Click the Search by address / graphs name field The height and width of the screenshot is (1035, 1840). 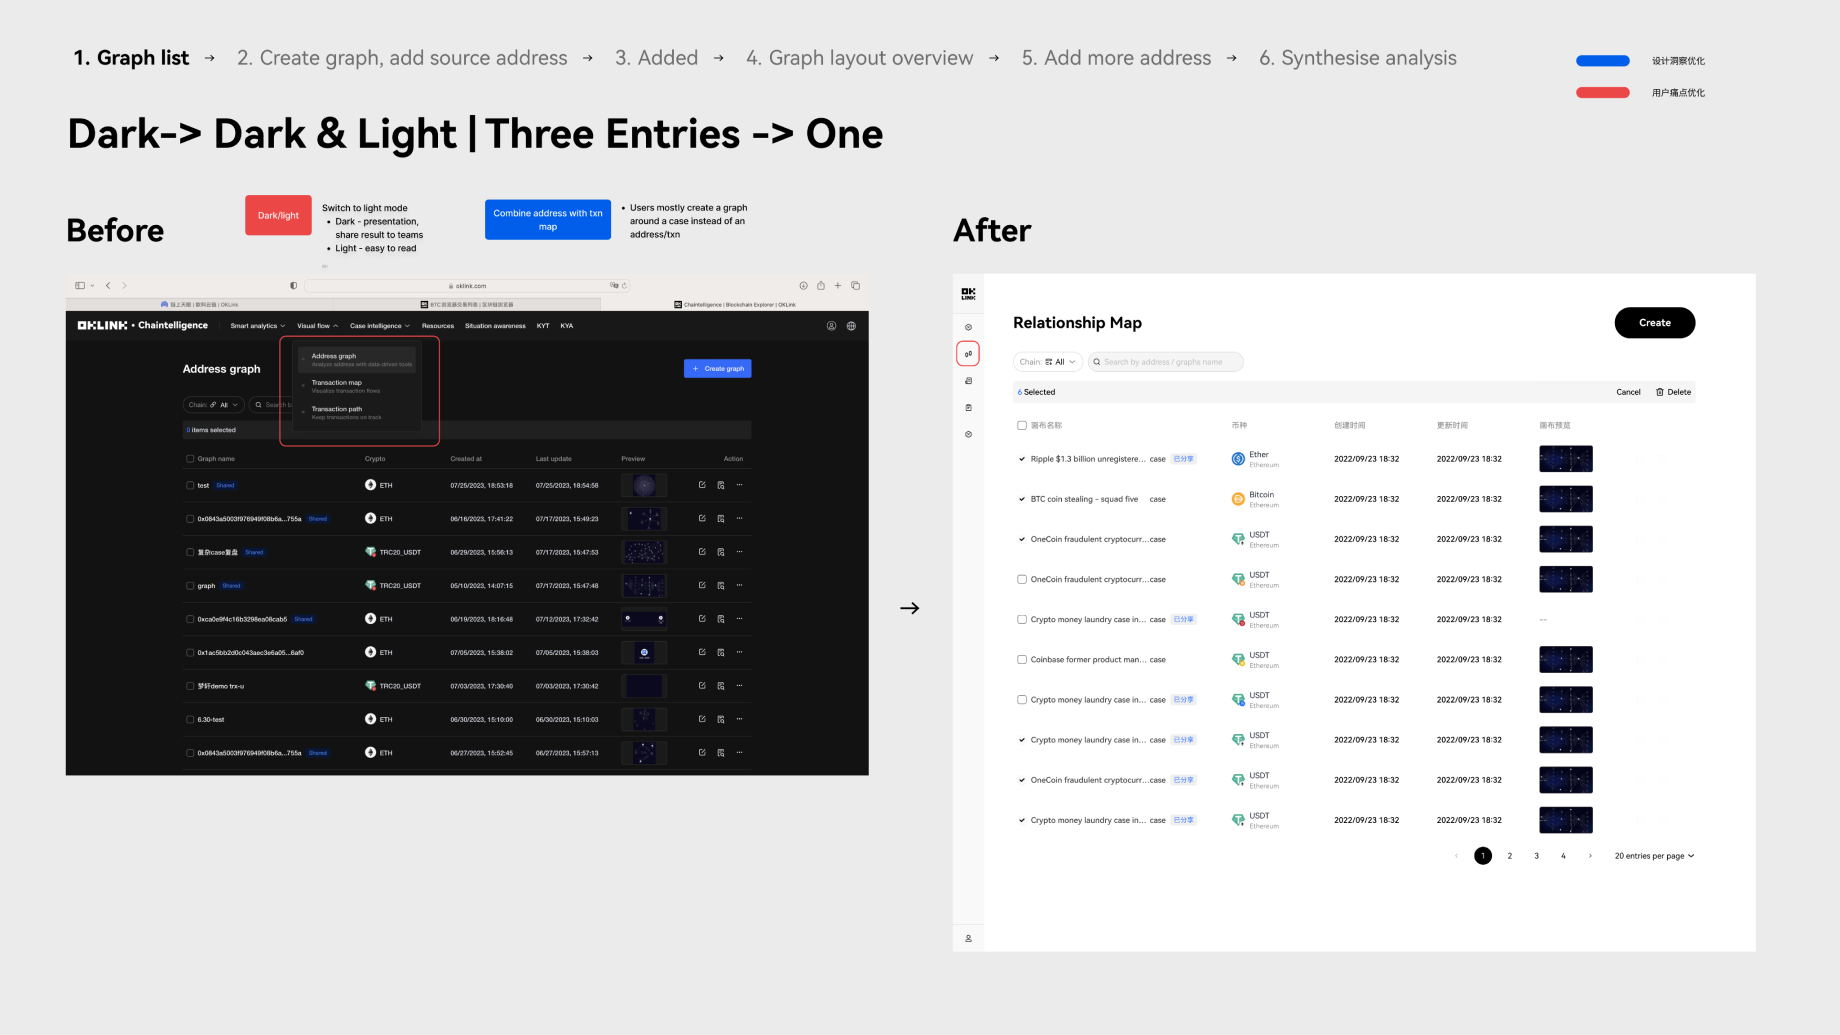(x=1165, y=362)
